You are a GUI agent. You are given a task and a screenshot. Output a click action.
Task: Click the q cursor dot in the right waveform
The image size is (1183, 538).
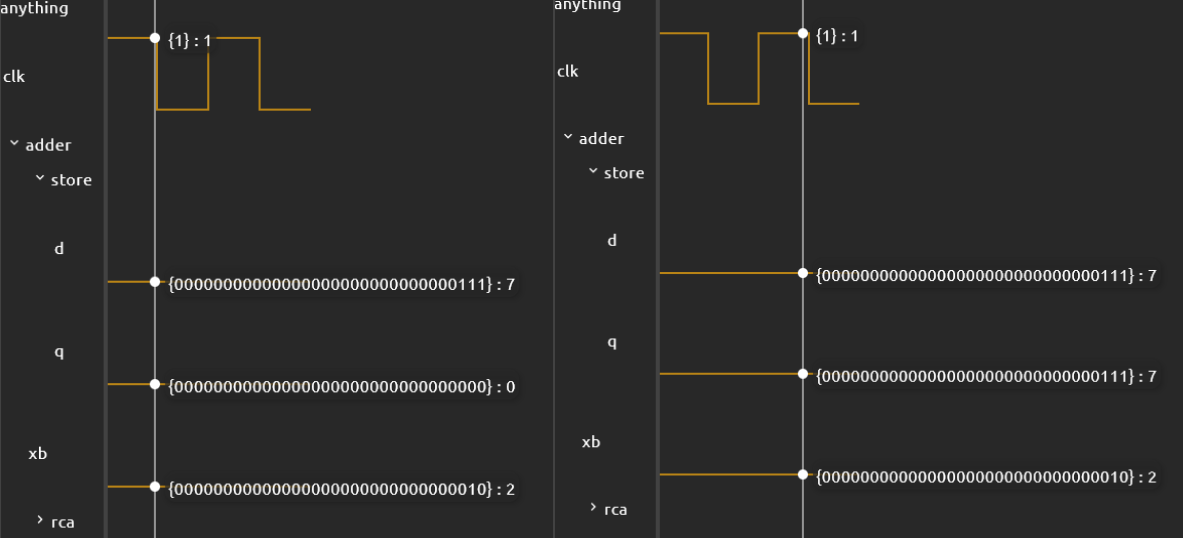pyautogui.click(x=803, y=374)
